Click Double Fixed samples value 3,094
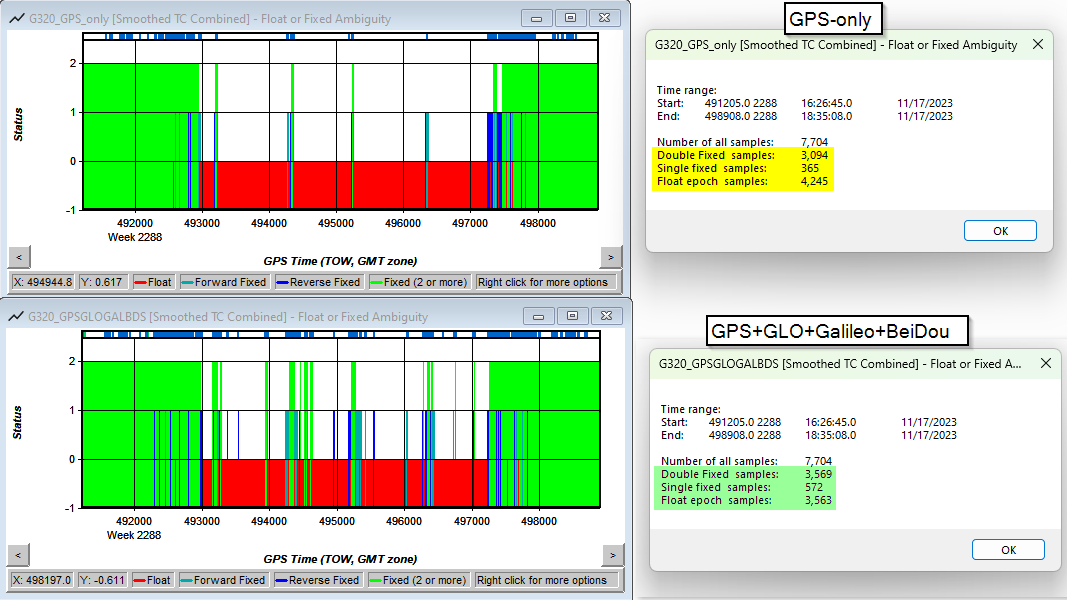This screenshot has height=600, width=1067. click(815, 155)
